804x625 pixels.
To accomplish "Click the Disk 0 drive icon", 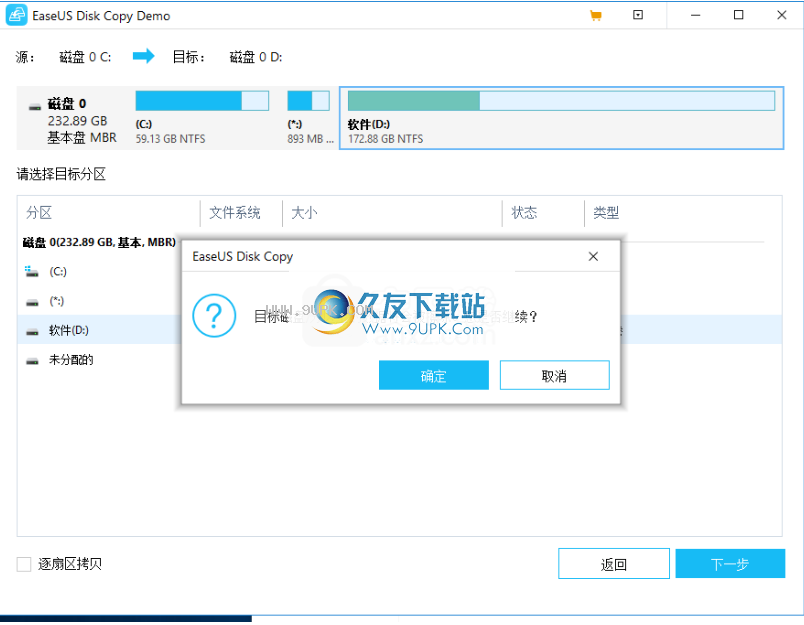I will 35,107.
